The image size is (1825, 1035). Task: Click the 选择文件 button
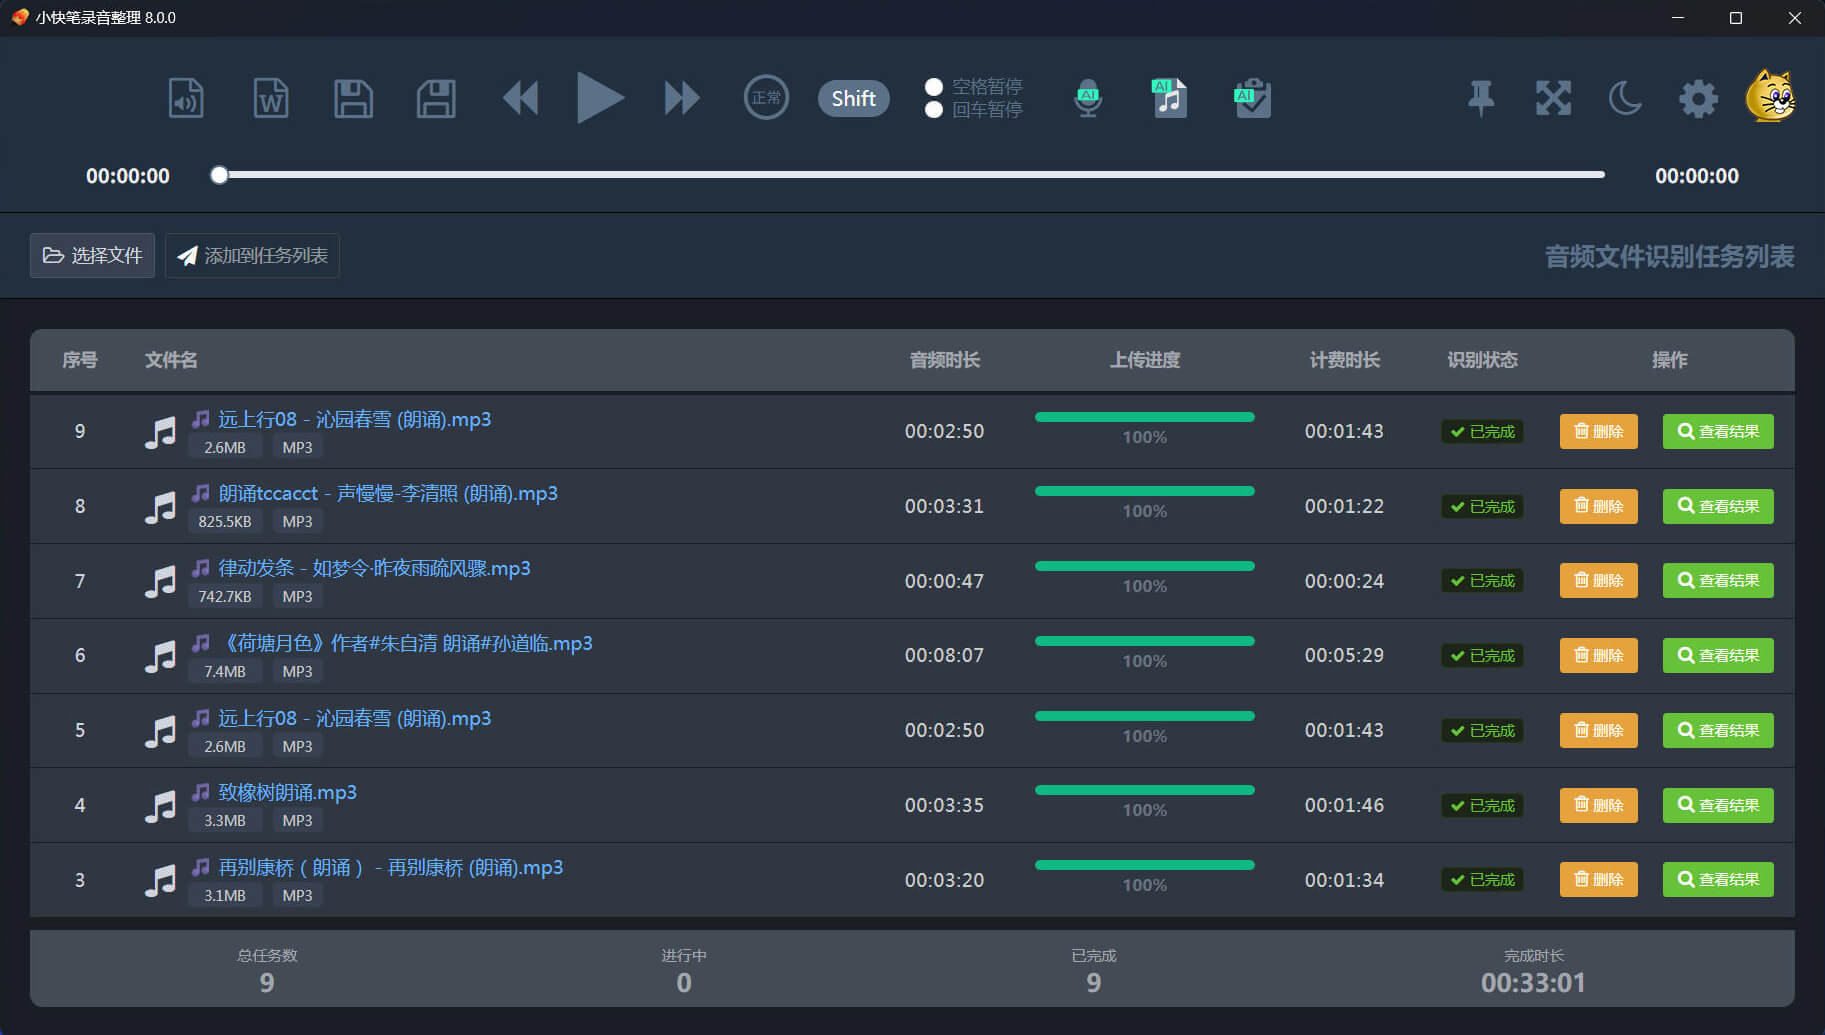click(92, 256)
